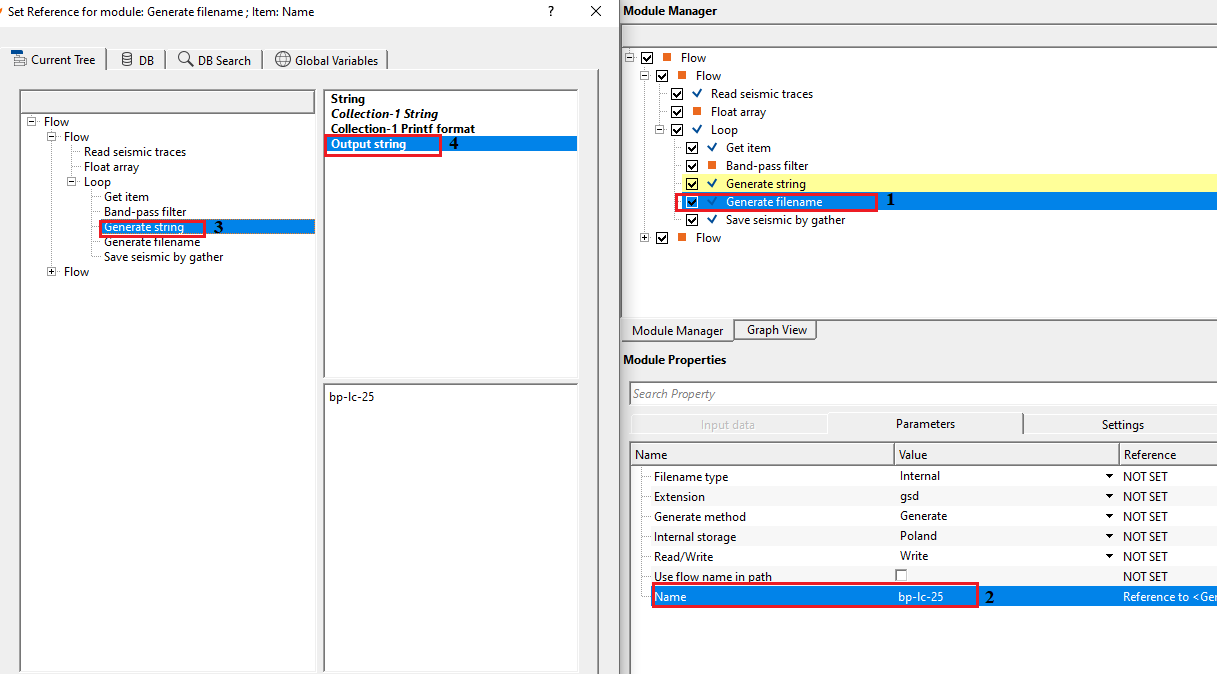Screen dimensions: 1217x674
Task: Open the Settings tab in Module Properties
Action: (x=1122, y=425)
